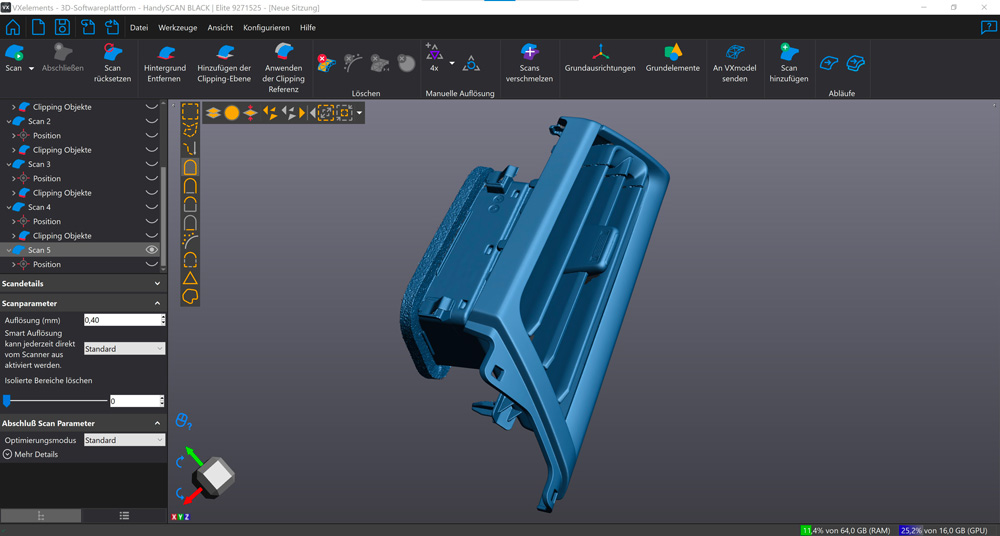Click the Auflösung (mm) input field

[x=121, y=320]
